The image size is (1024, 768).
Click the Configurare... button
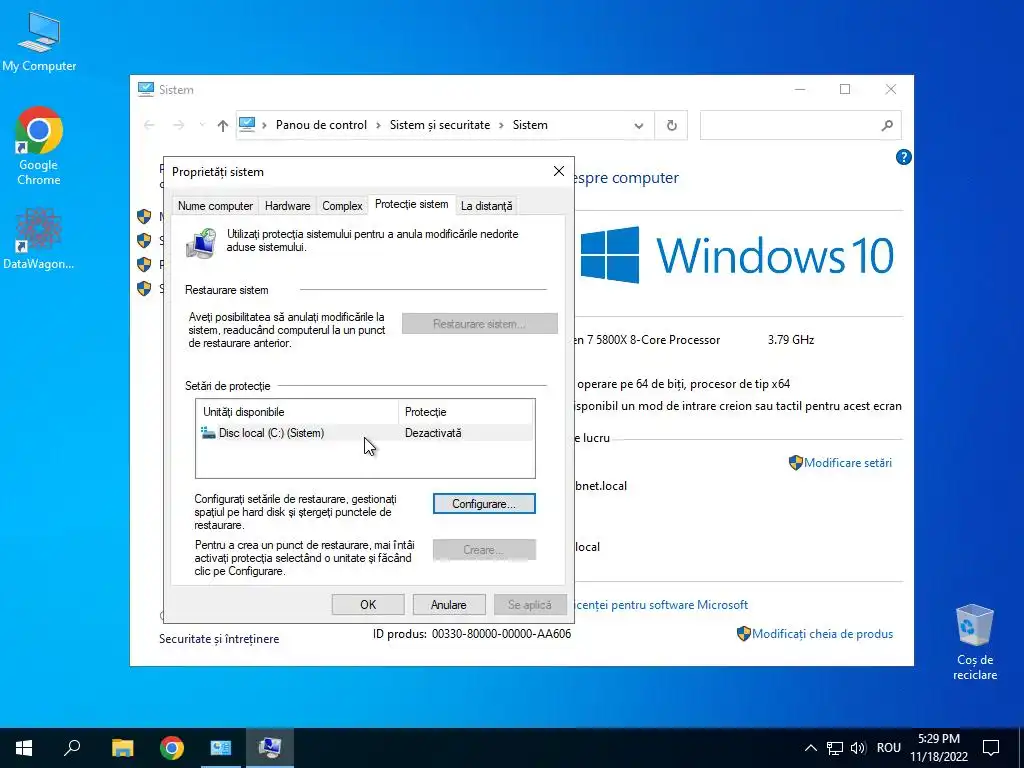pyautogui.click(x=484, y=504)
